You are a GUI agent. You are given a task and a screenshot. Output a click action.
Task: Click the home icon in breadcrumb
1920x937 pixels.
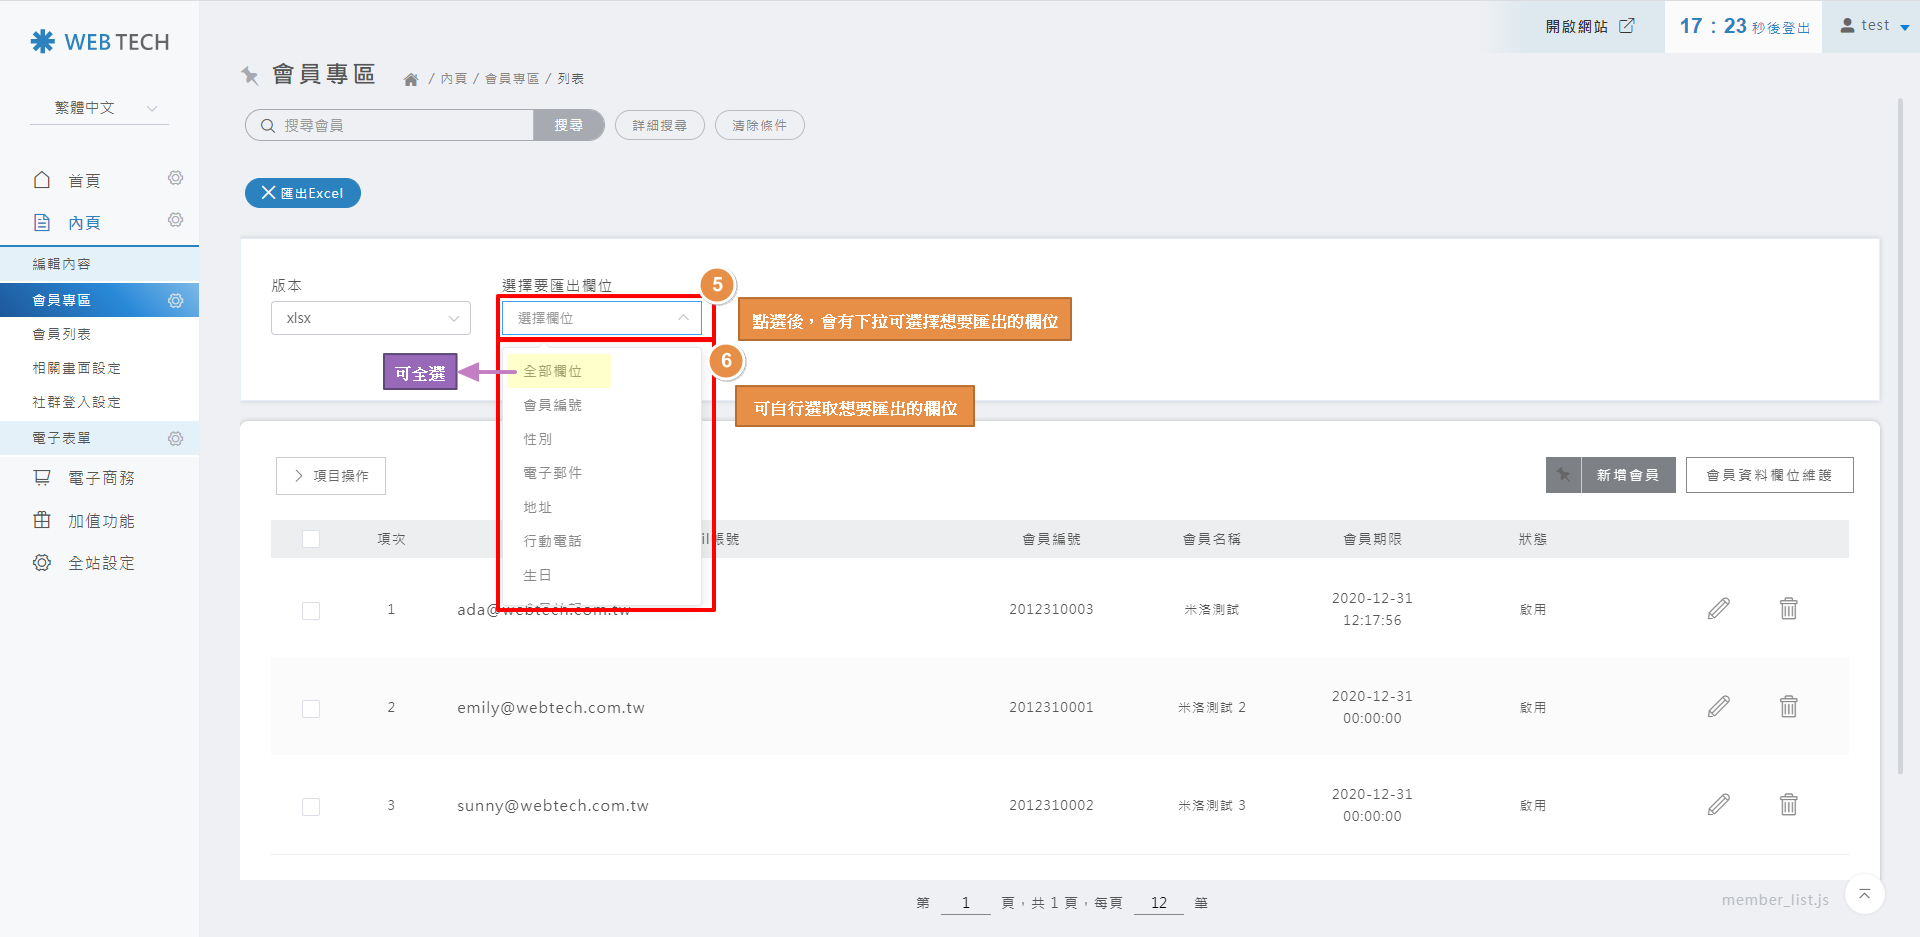(410, 80)
